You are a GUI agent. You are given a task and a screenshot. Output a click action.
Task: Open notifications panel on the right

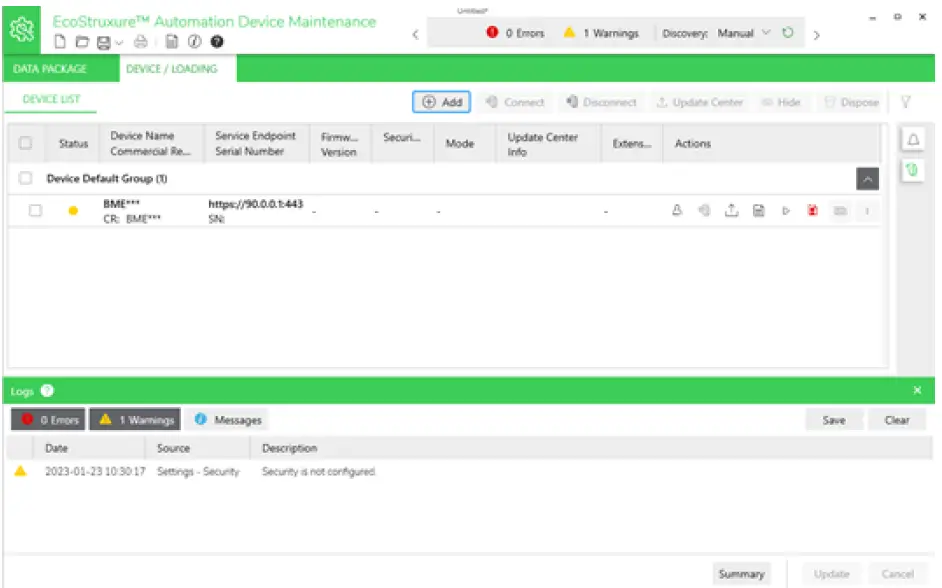pos(913,140)
